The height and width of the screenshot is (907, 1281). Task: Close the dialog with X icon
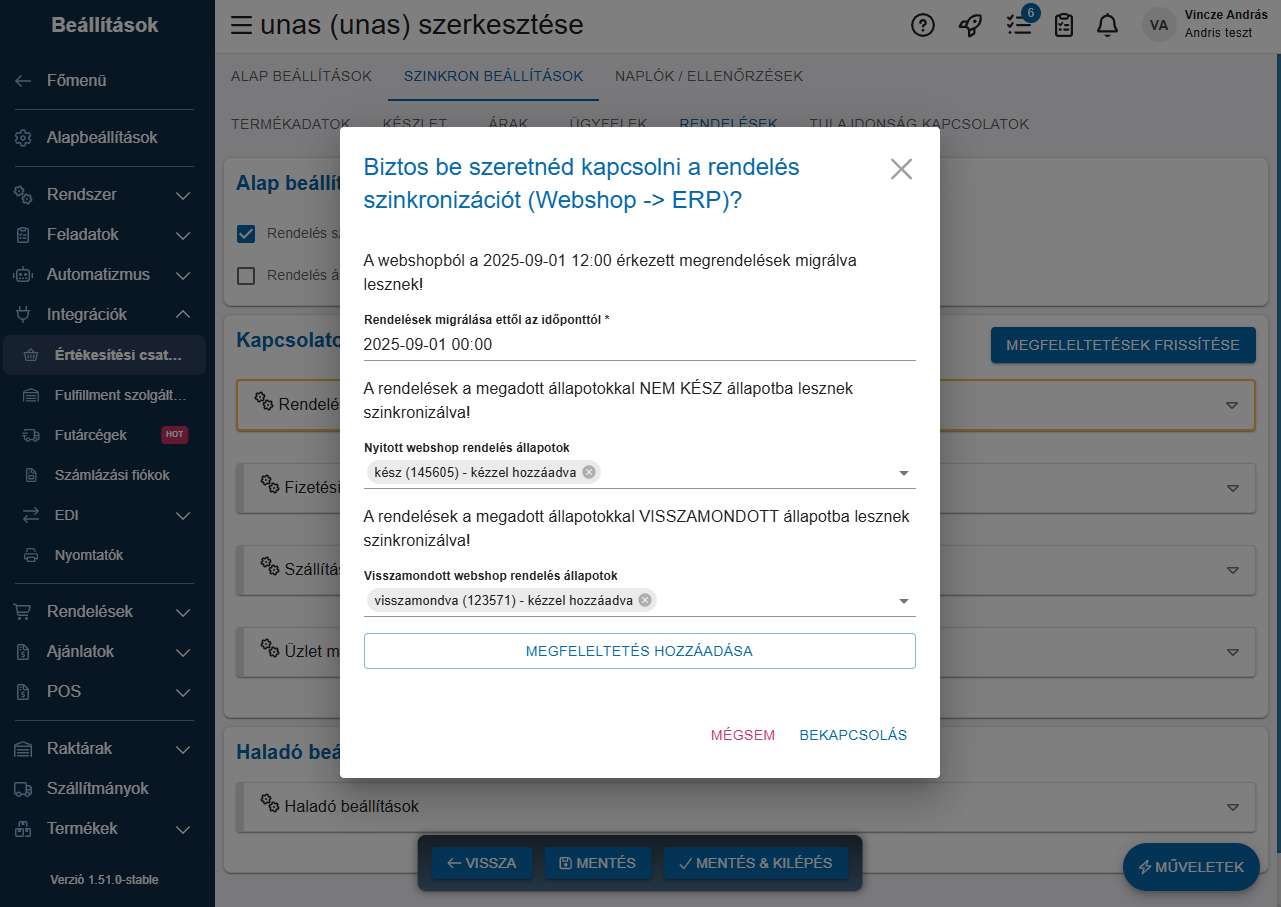(x=901, y=169)
